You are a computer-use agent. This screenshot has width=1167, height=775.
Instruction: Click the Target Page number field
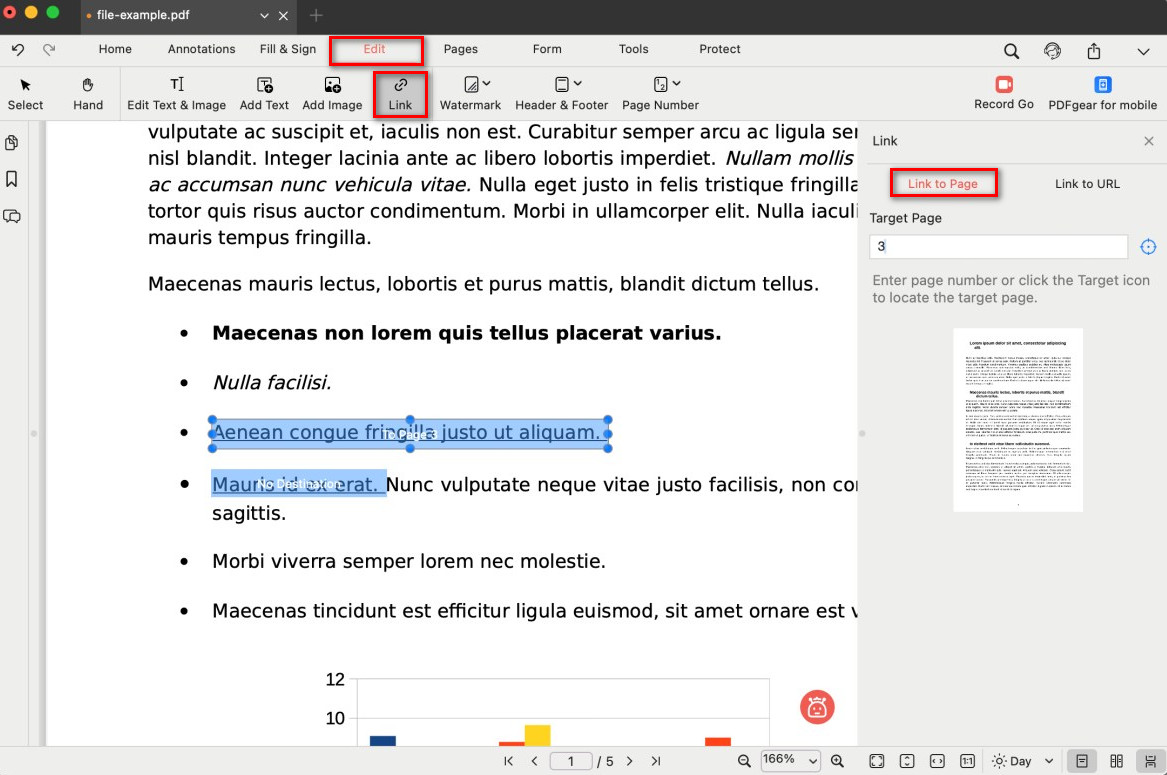(998, 247)
